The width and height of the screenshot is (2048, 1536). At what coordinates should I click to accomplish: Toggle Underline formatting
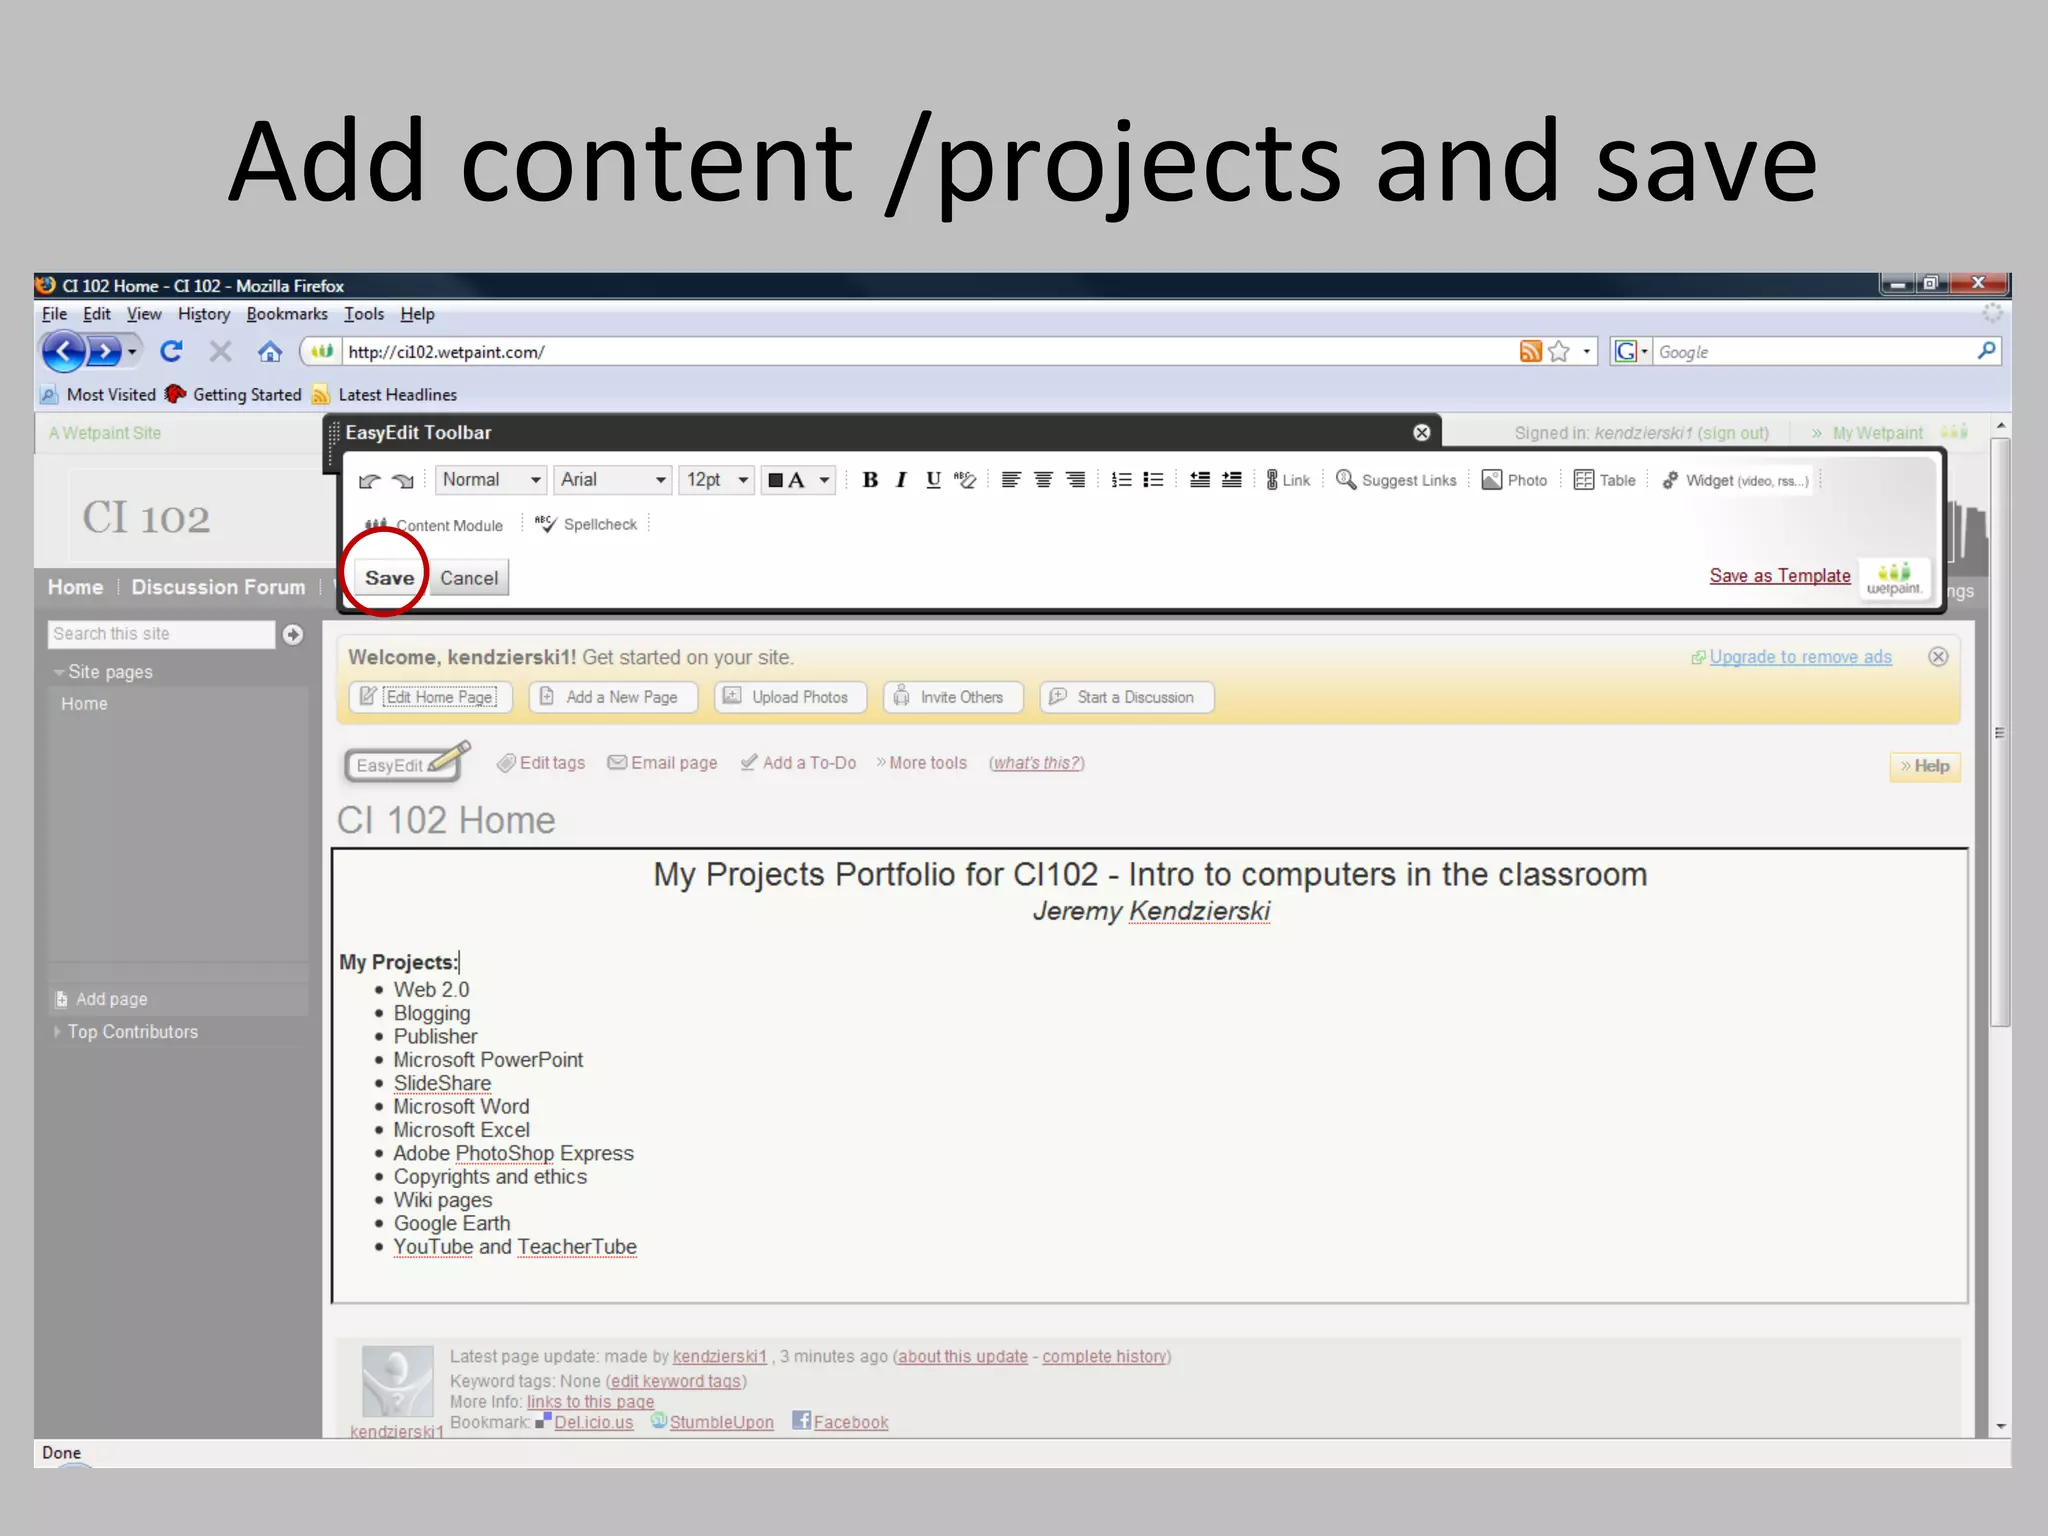[933, 480]
